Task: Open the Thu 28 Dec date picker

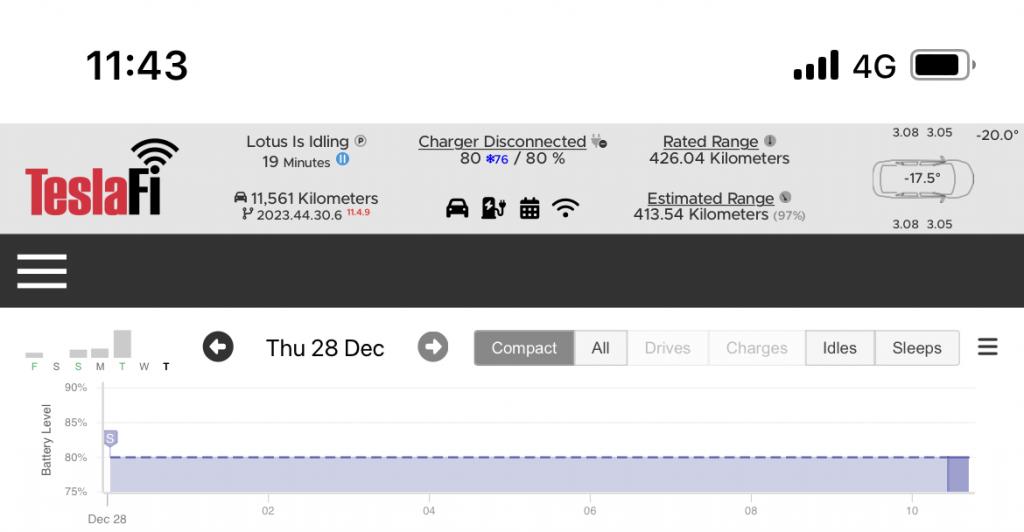Action: click(x=325, y=348)
